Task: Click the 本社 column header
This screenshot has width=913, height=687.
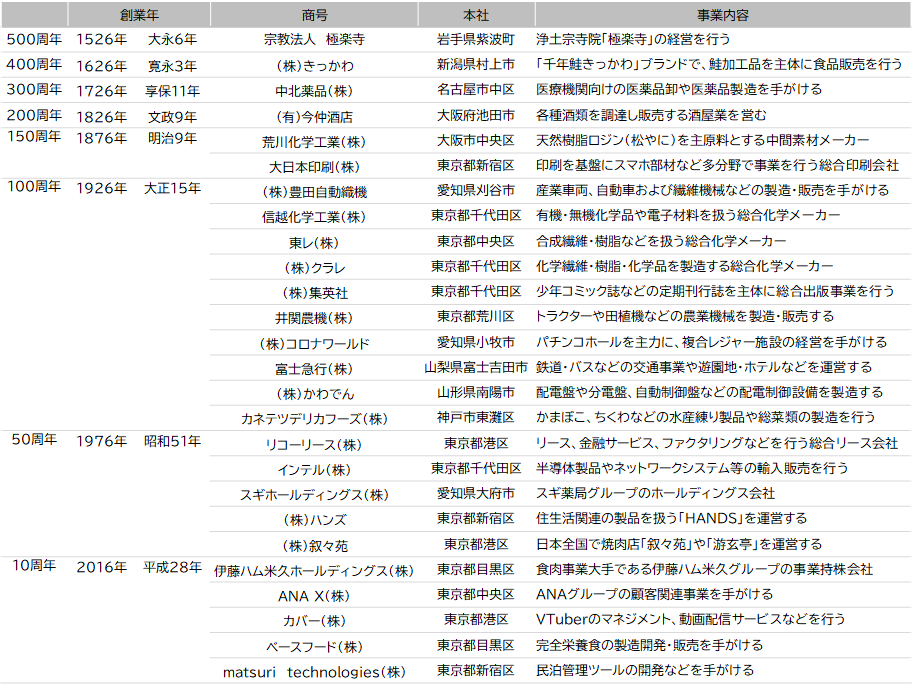Action: (x=476, y=15)
